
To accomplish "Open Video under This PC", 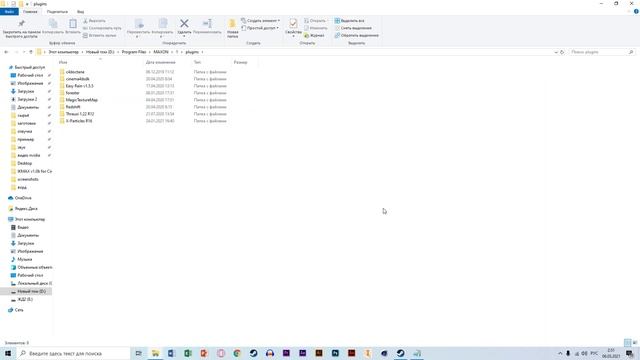I will 23,227.
